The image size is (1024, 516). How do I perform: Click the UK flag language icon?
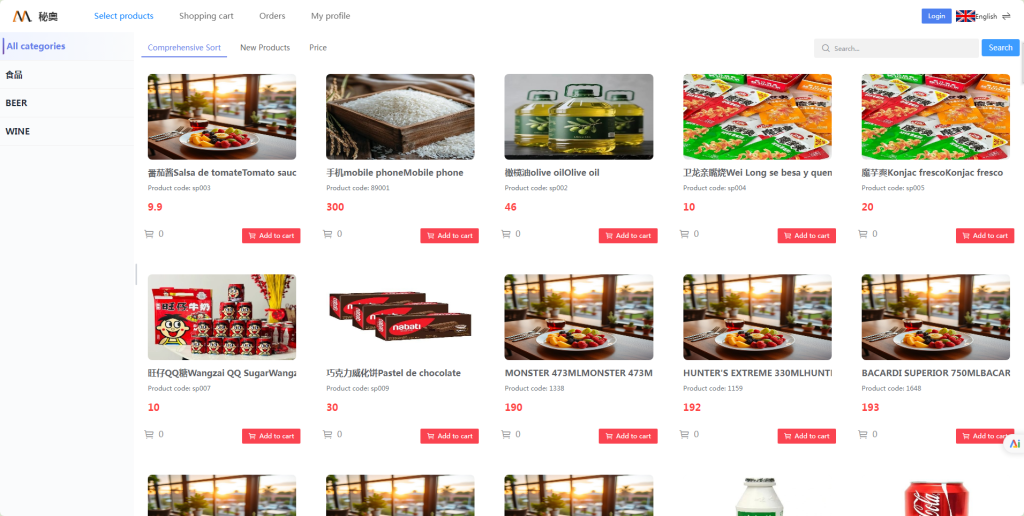[x=965, y=16]
